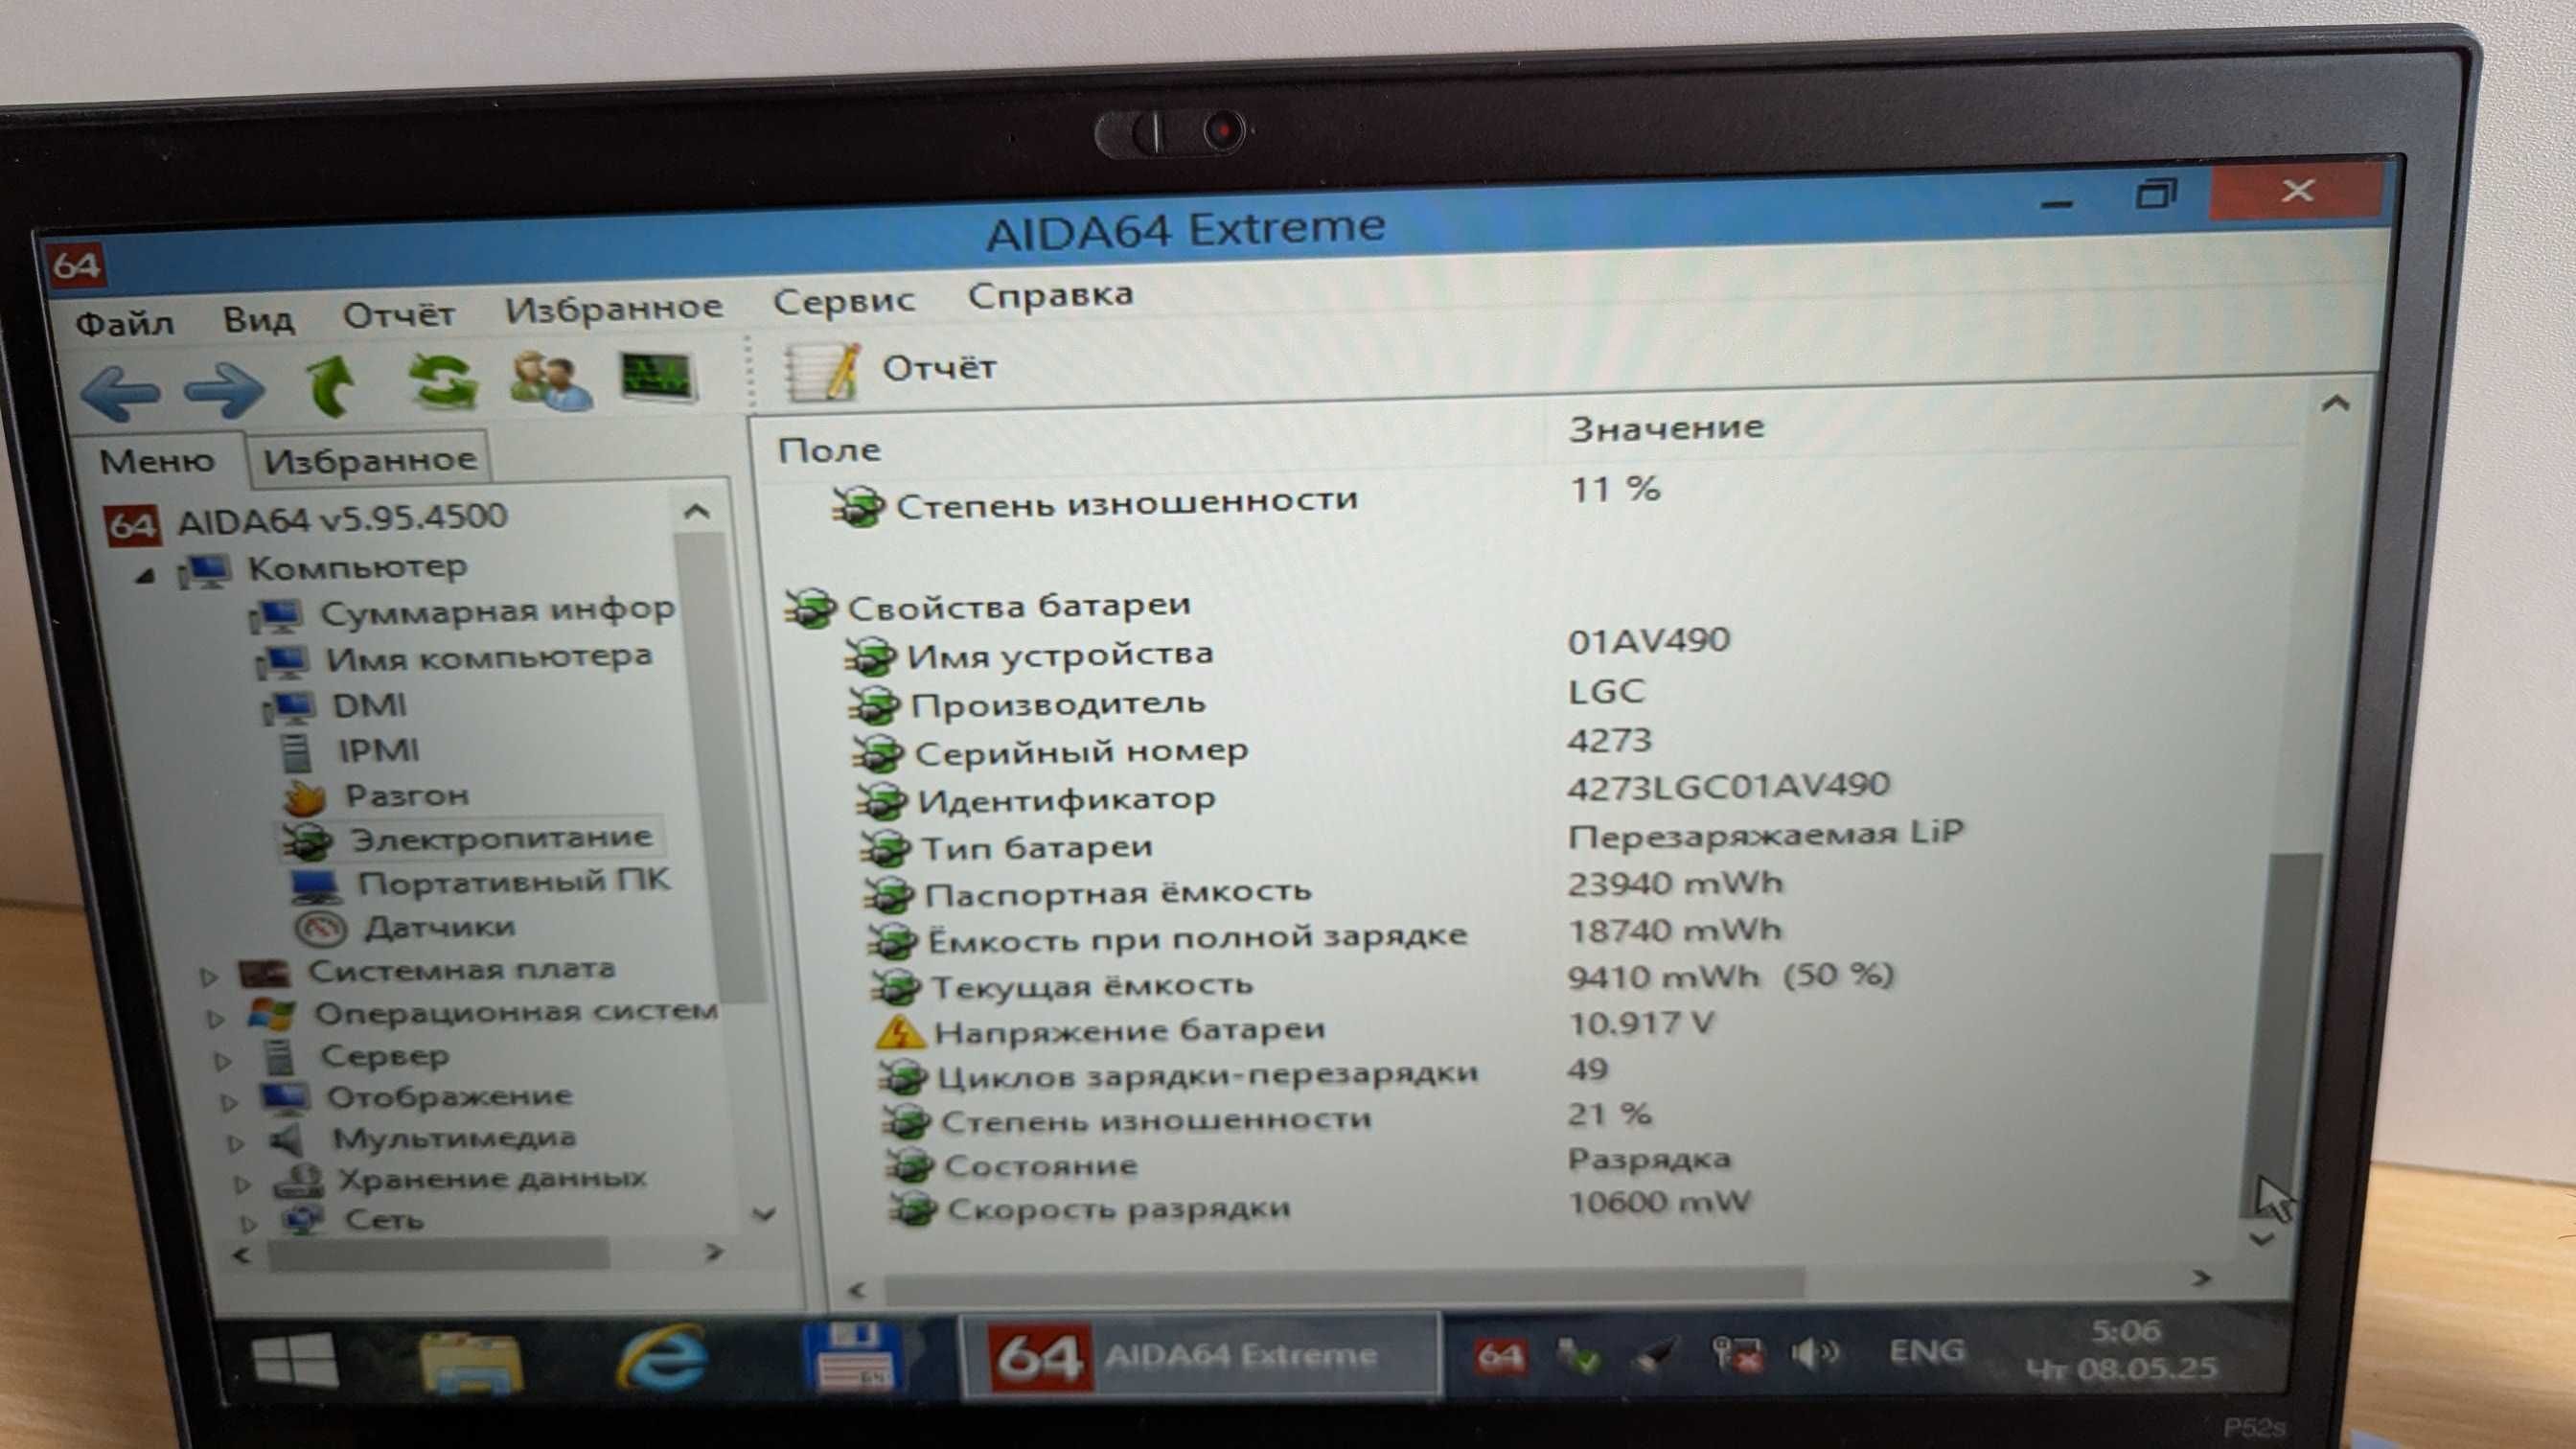Open the Windows Start button
The image size is (2576, 1449).
pyautogui.click(x=294, y=1361)
